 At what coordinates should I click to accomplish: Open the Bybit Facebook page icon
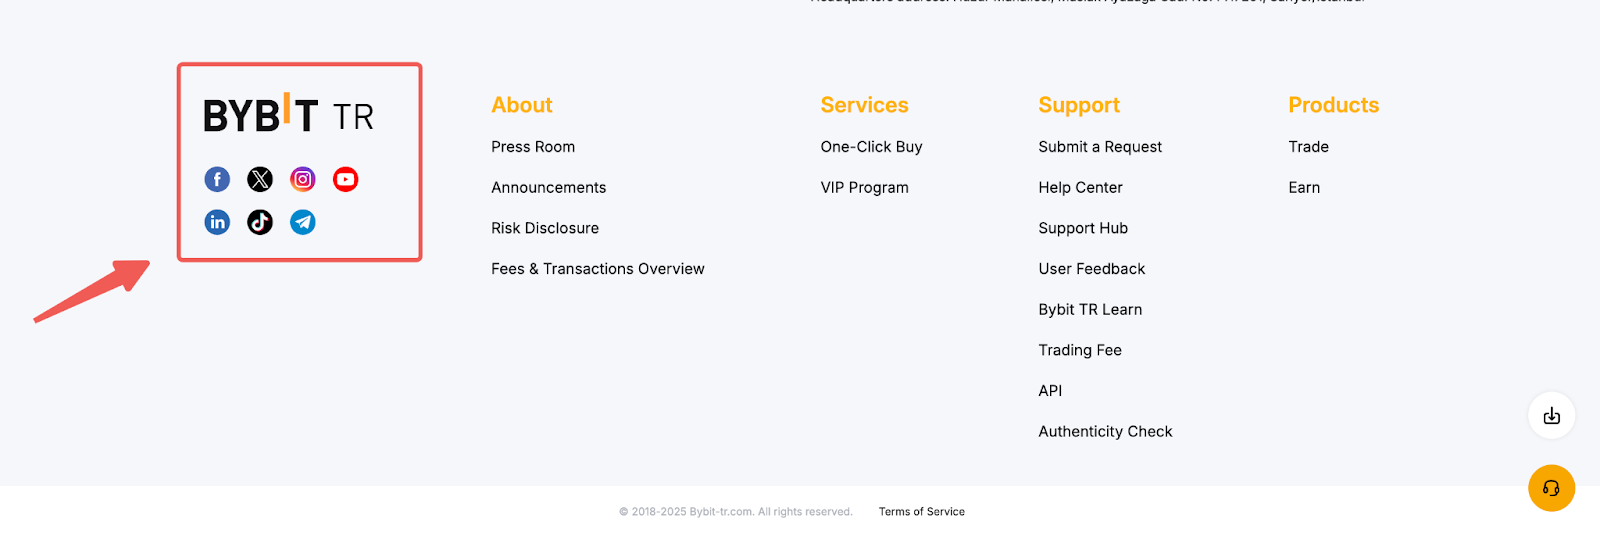point(217,179)
